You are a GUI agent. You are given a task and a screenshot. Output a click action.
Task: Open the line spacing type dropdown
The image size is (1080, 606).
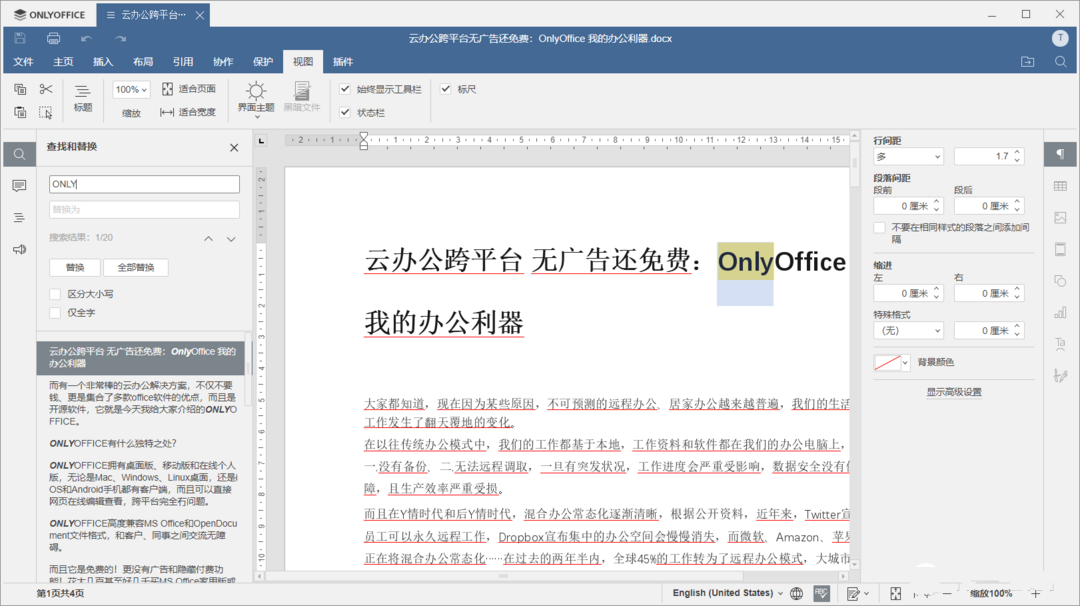908,156
